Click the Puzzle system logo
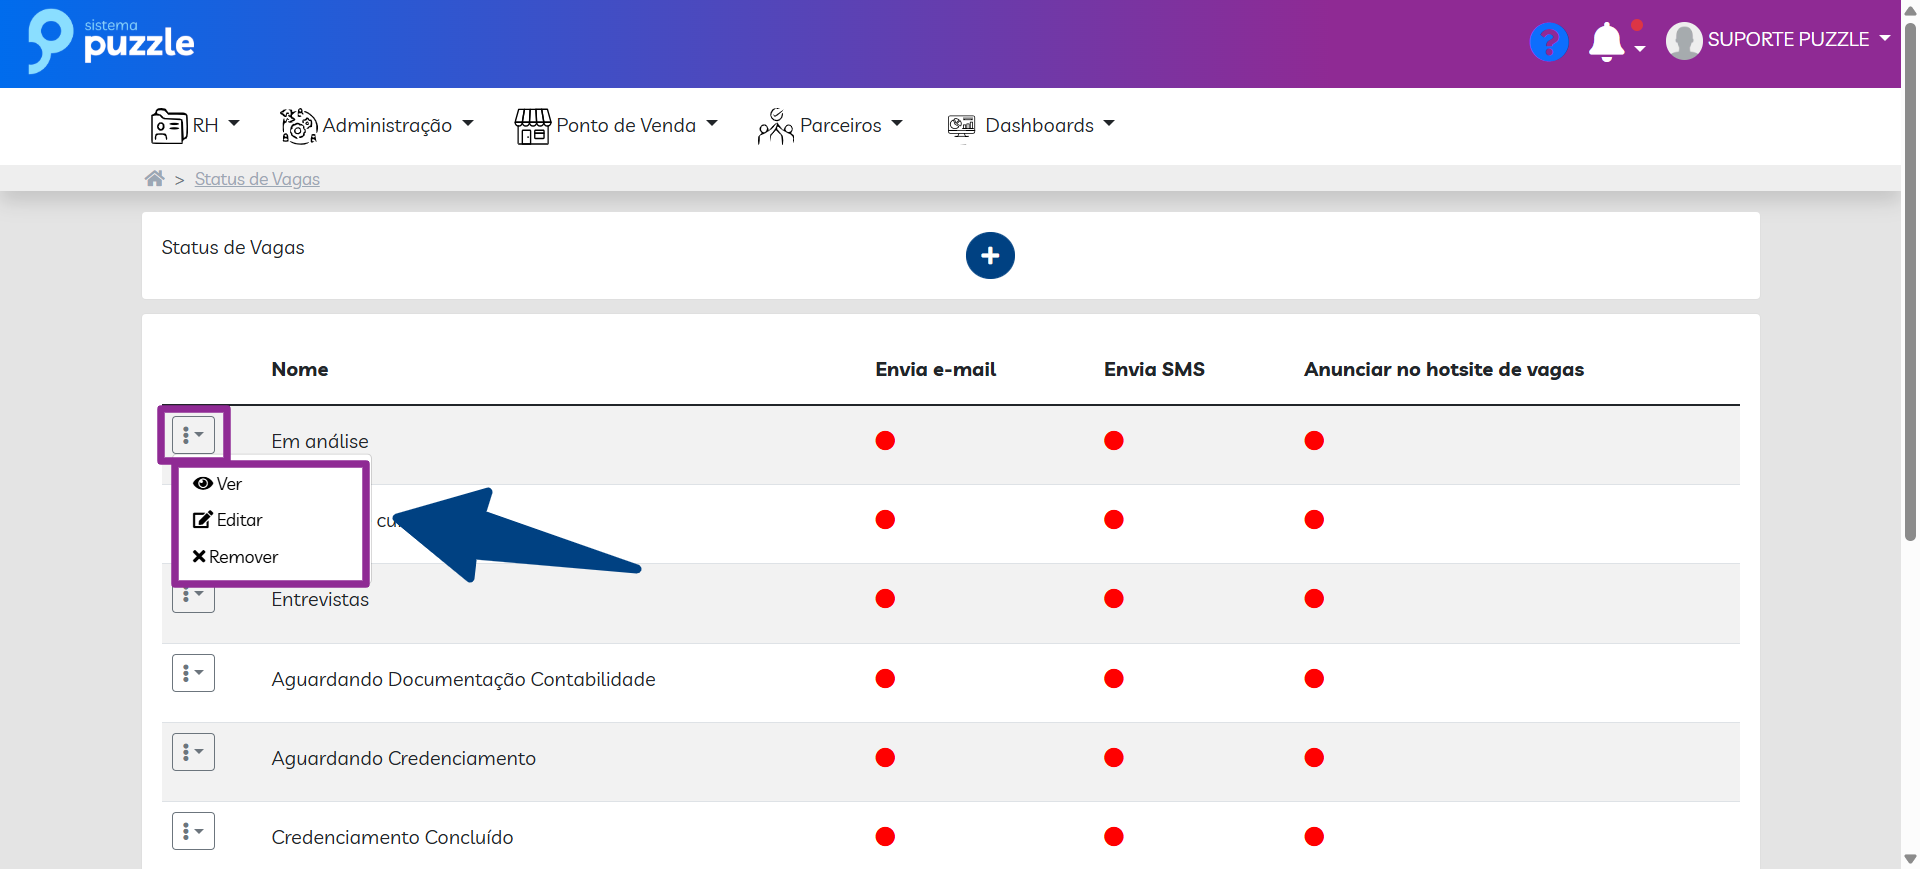The width and height of the screenshot is (1920, 869). click(110, 42)
